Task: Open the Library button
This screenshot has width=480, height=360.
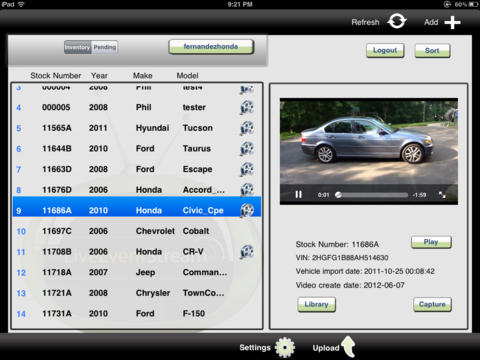Action: tap(316, 304)
